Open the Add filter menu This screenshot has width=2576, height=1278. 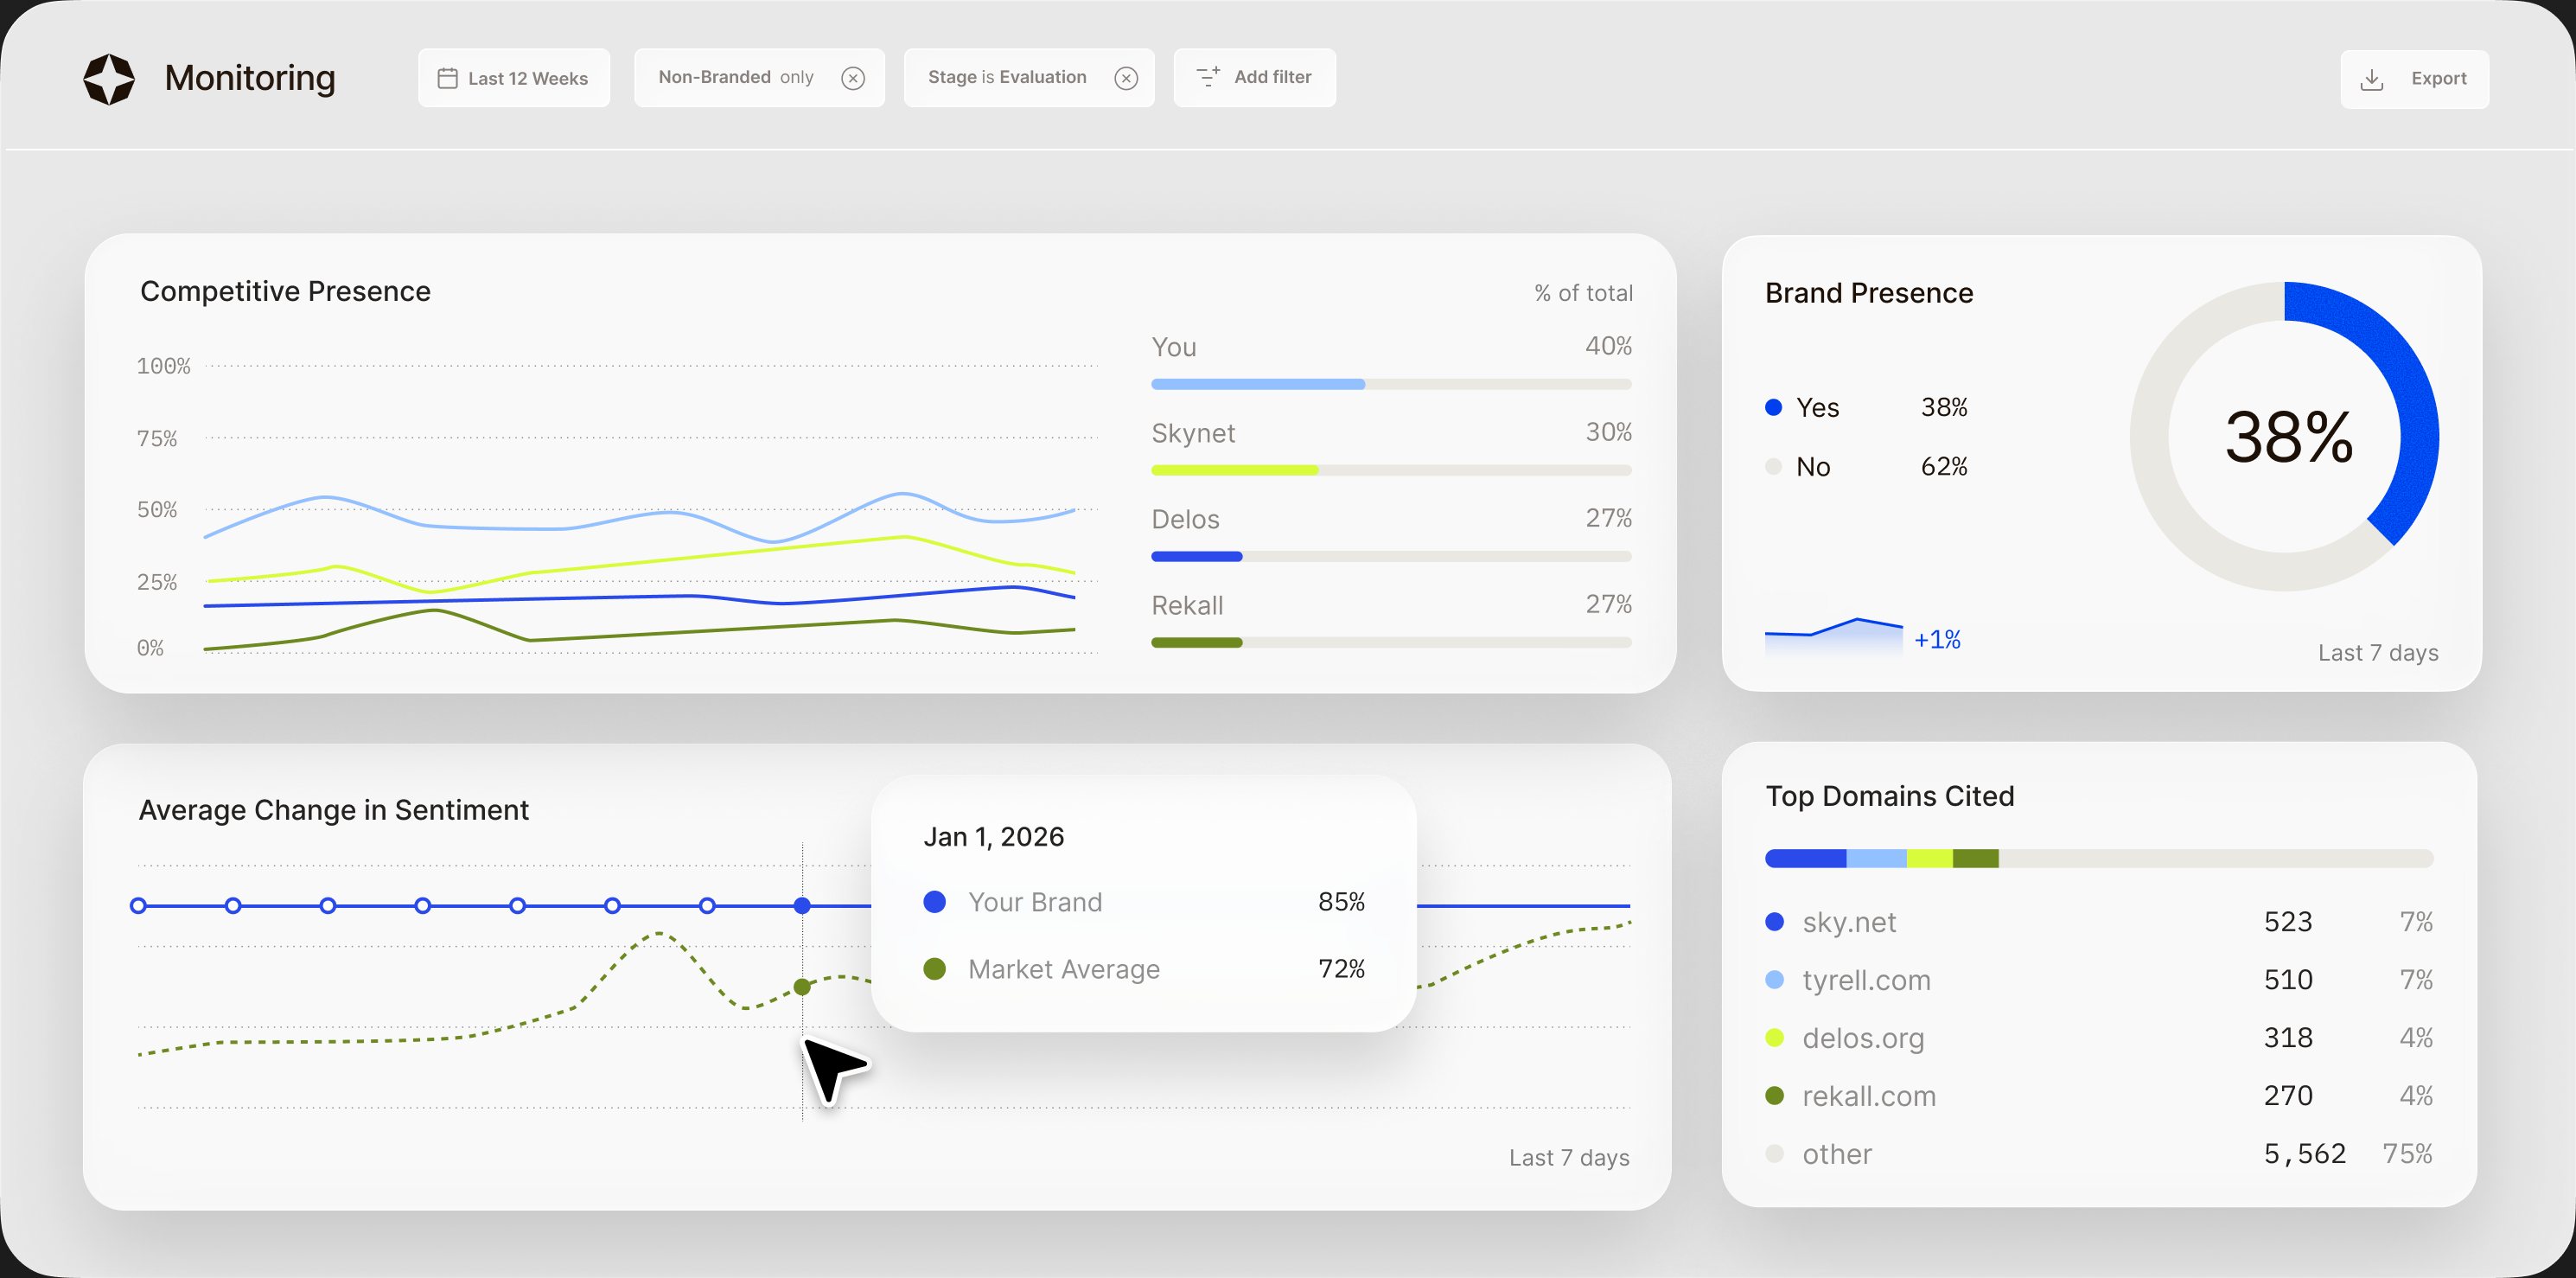(1254, 77)
